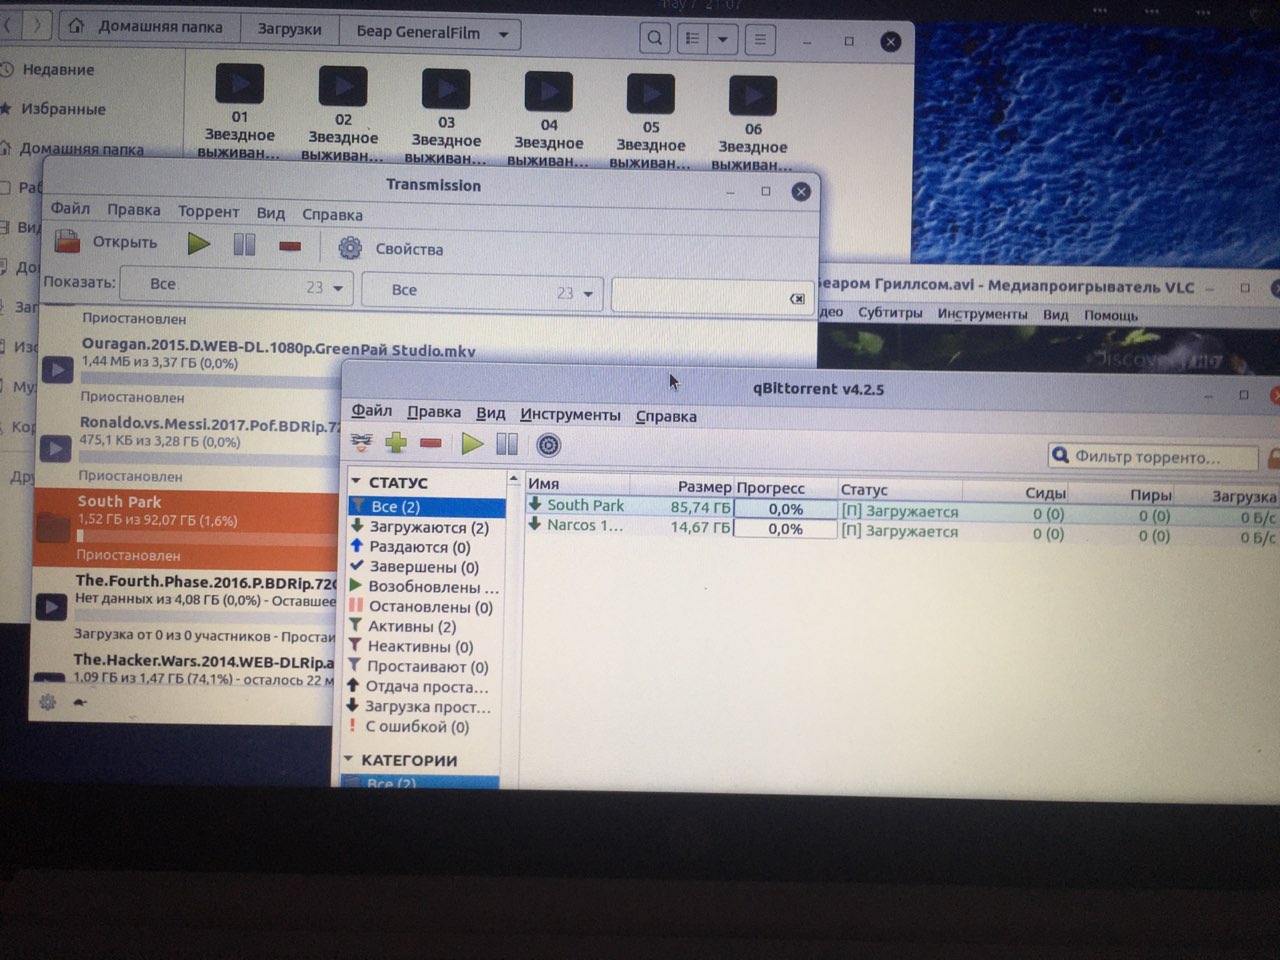This screenshot has height=960, width=1280.
Task: Click Transmission bottom-left settings gear icon
Action: point(47,702)
